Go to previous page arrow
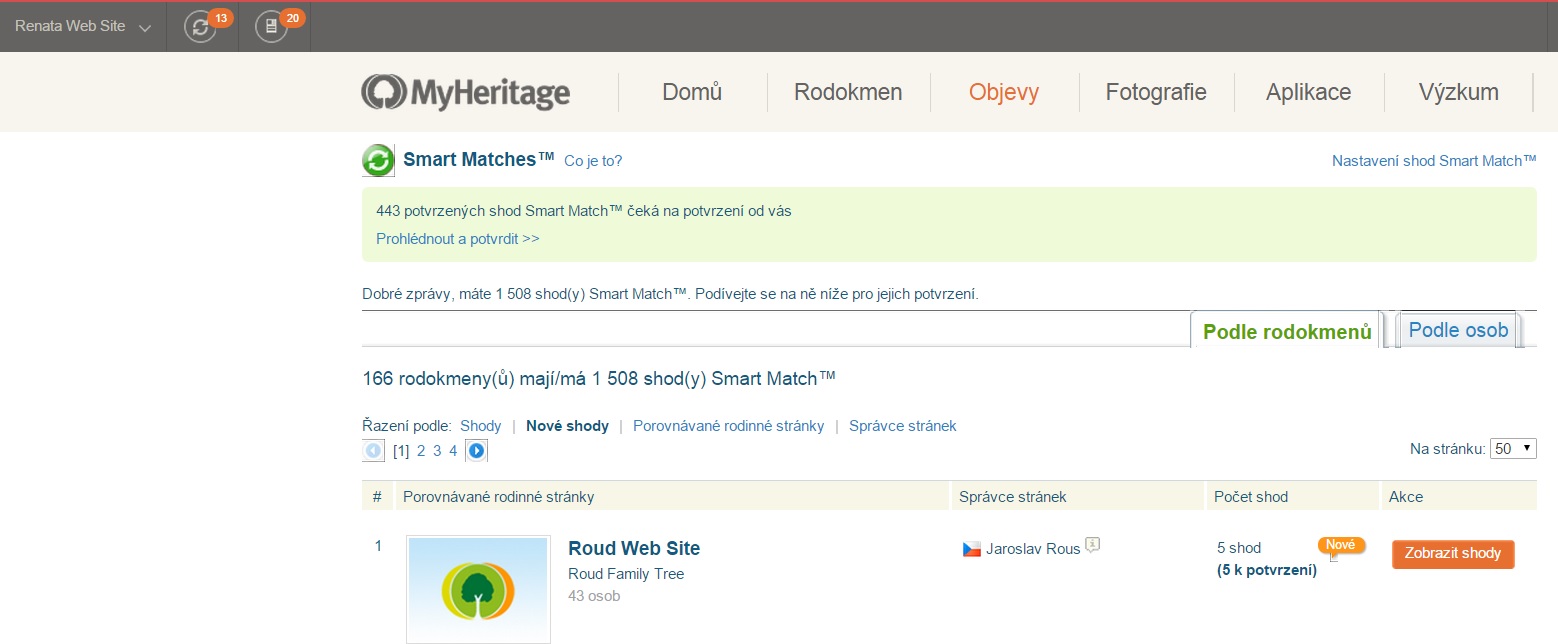The width and height of the screenshot is (1558, 644). click(374, 451)
